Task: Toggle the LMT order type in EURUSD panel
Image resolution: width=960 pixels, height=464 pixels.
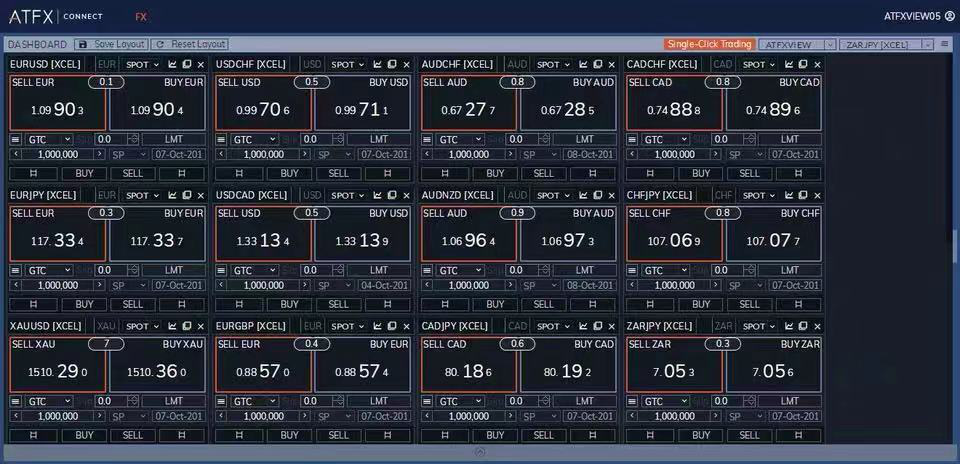Action: [173, 140]
